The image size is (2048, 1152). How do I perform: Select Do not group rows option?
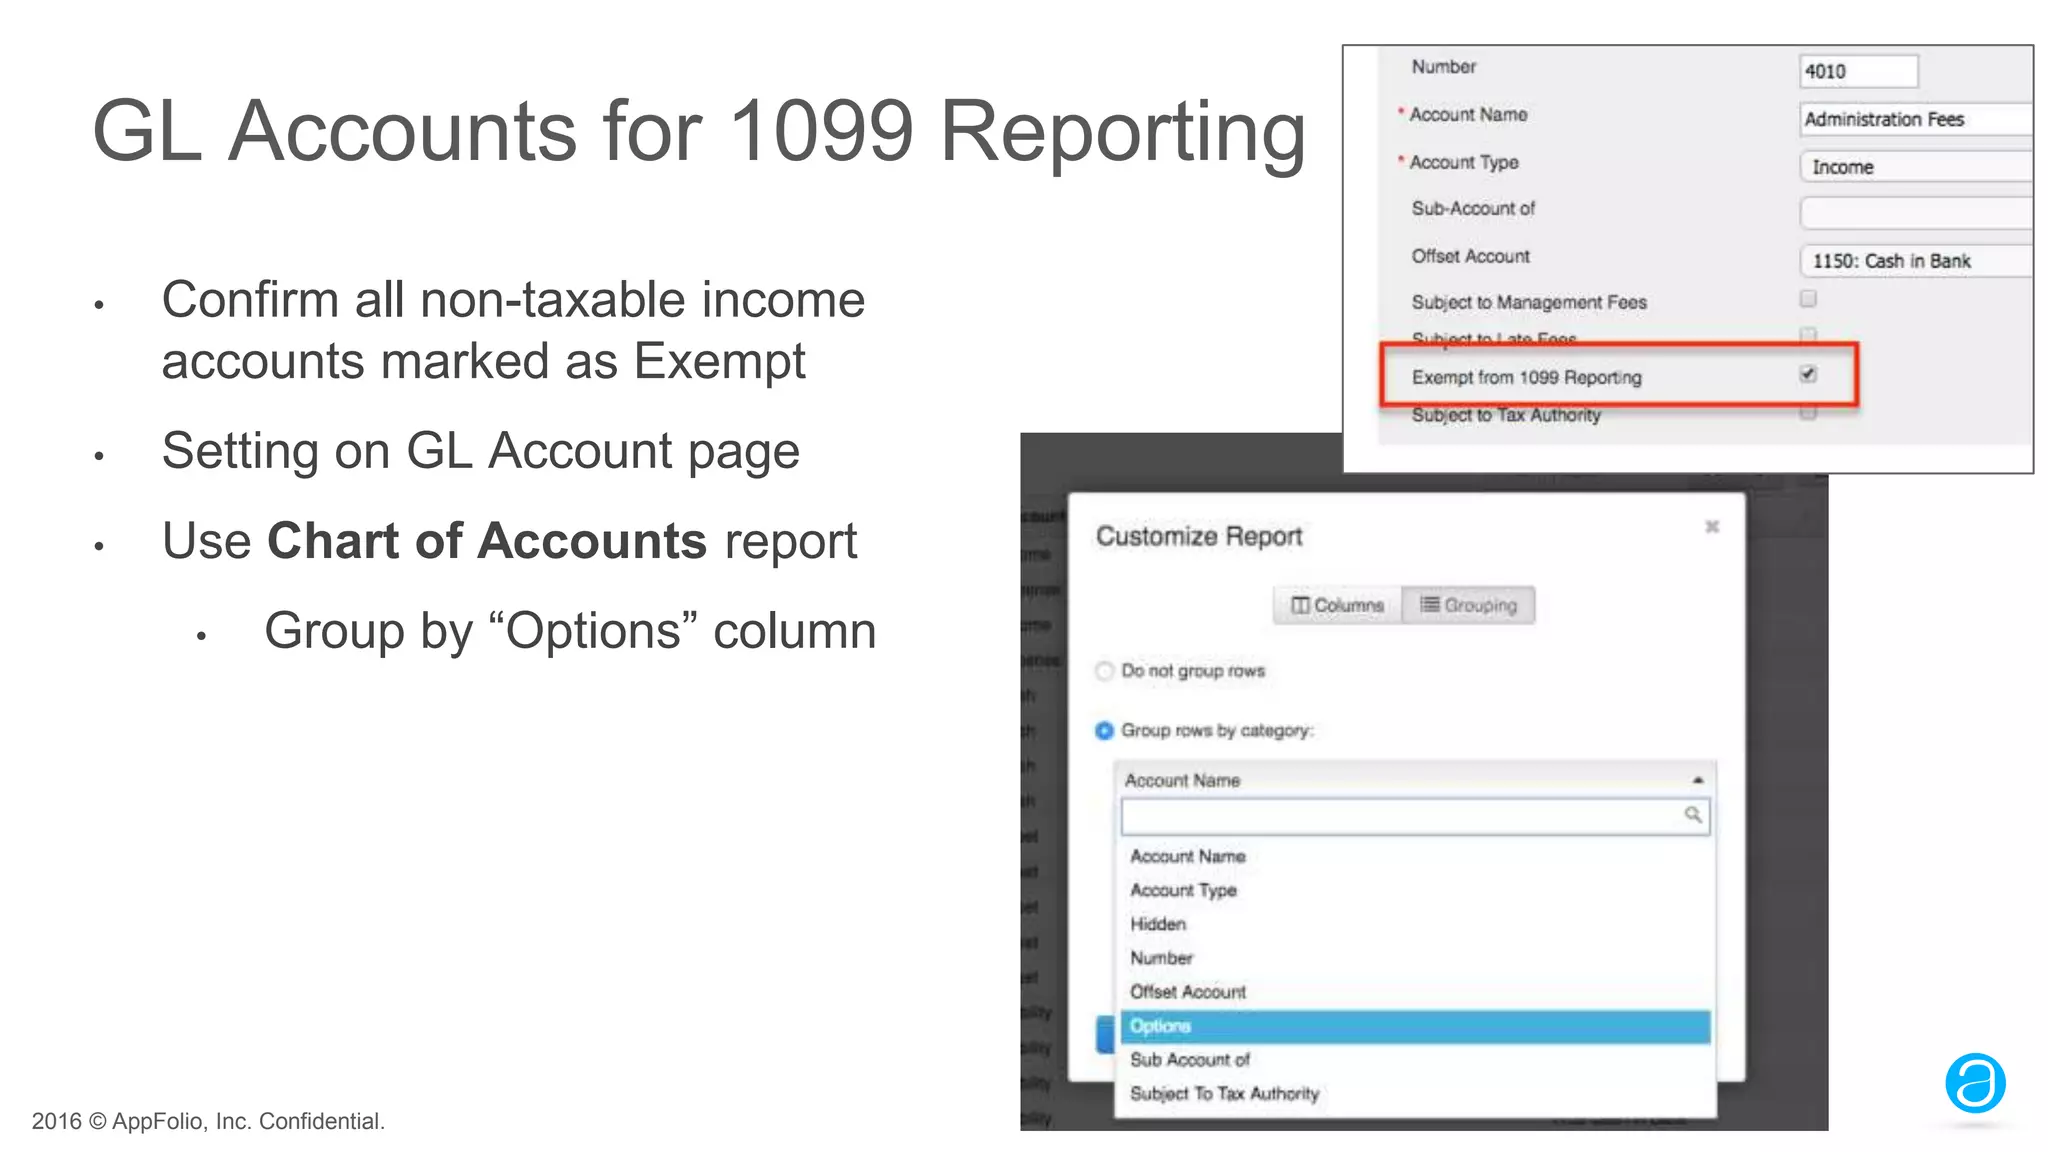(x=1104, y=671)
